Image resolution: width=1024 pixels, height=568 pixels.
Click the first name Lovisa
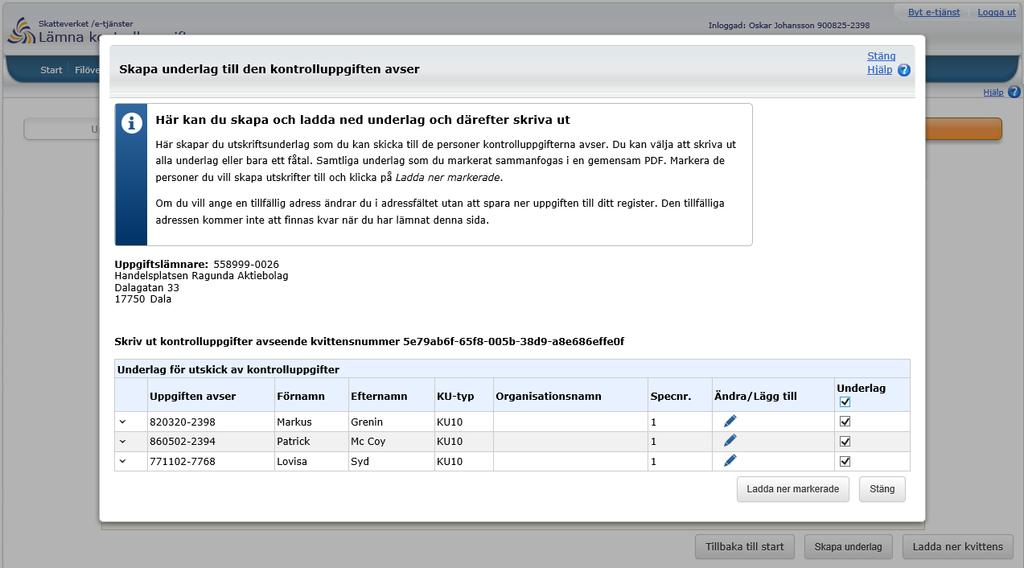[291, 461]
